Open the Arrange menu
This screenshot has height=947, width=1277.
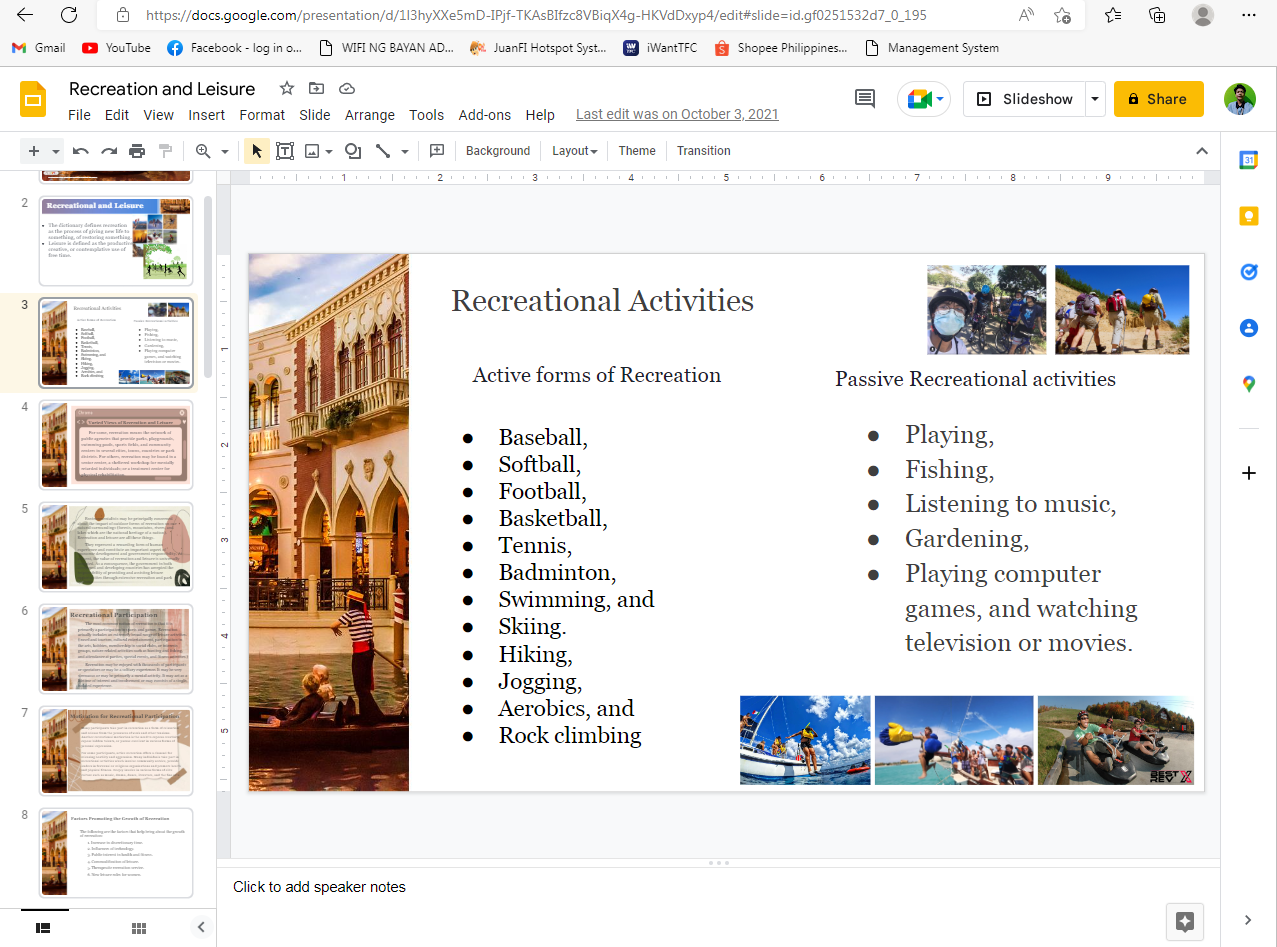[x=369, y=115]
